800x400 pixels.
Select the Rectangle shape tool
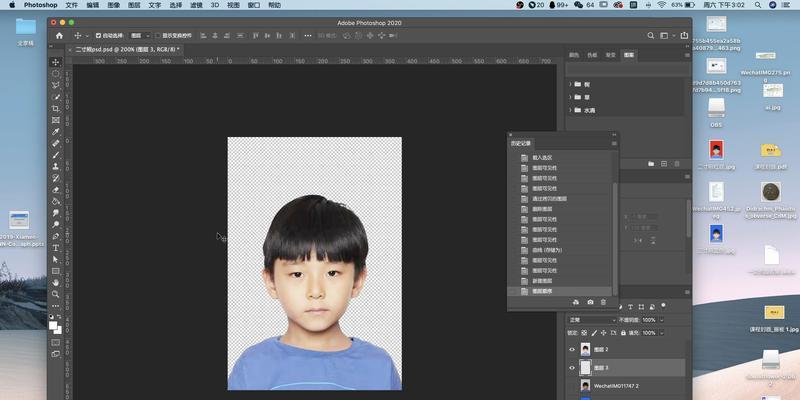tap(56, 271)
